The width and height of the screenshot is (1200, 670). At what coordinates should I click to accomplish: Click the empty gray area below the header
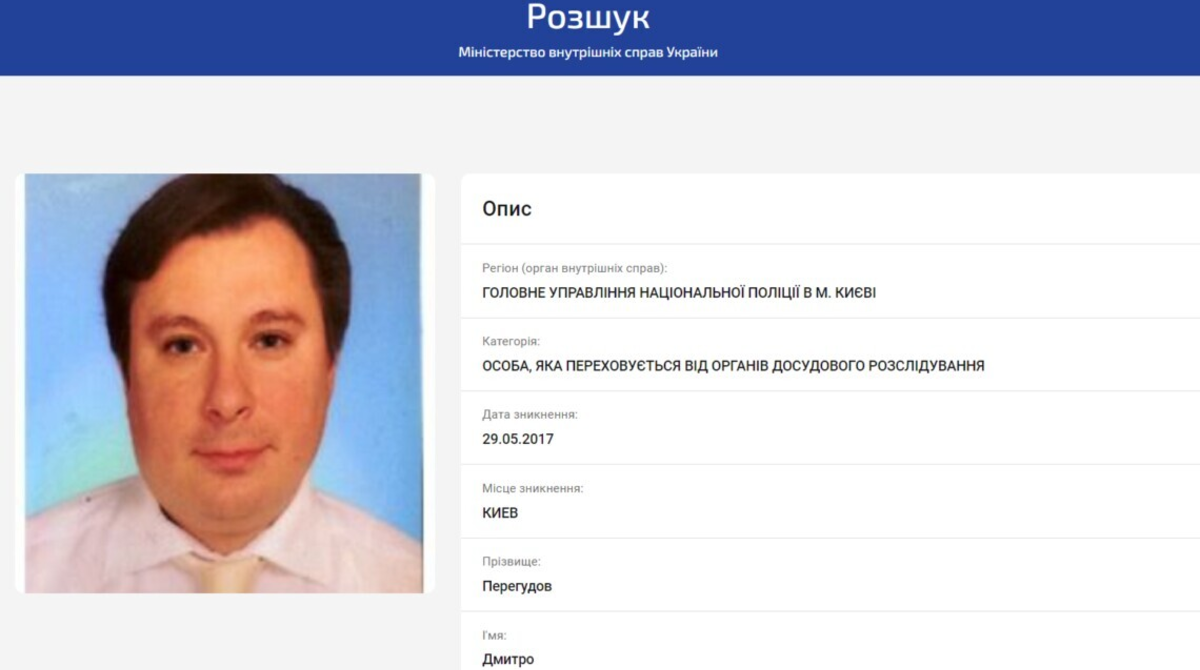(x=600, y=122)
